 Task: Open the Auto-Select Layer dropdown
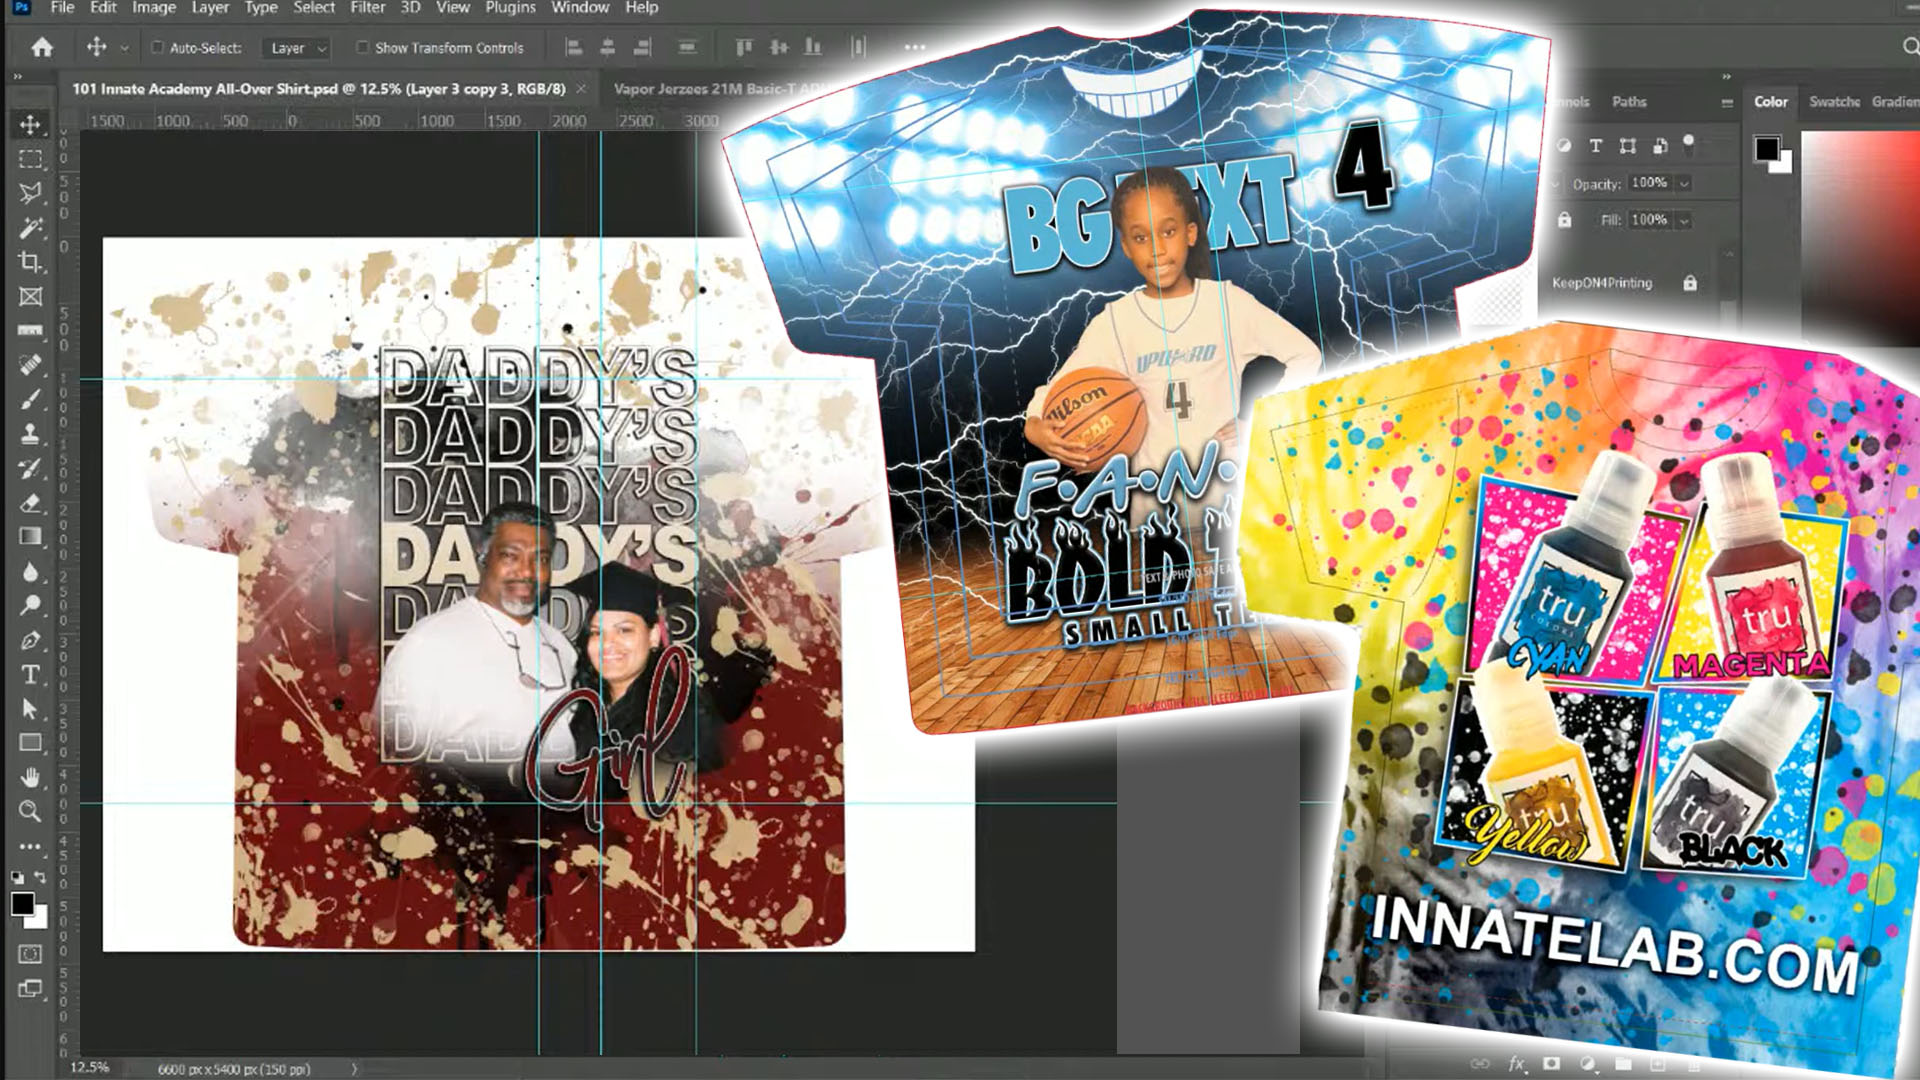tap(297, 48)
